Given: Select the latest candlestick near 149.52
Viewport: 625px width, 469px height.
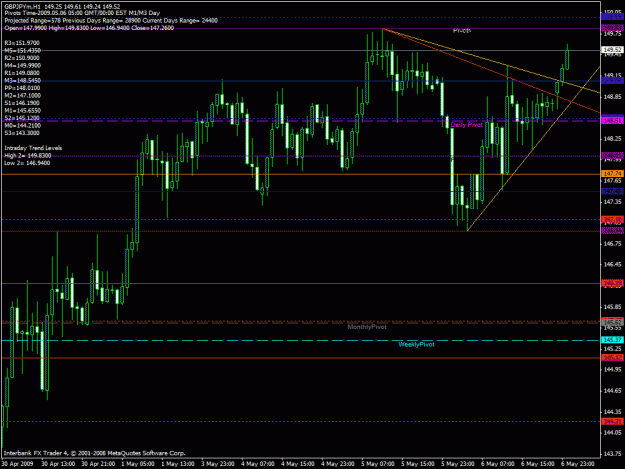Looking at the screenshot, I should click(567, 59).
